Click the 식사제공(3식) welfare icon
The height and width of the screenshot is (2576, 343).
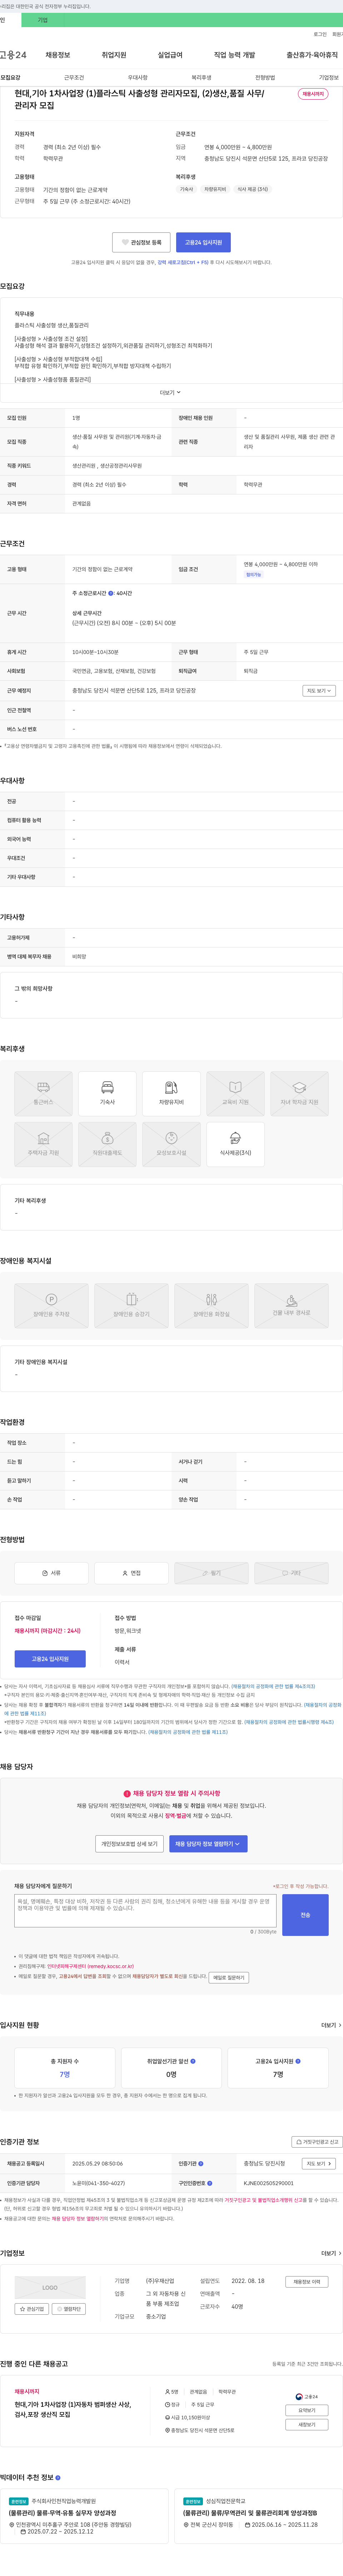[235, 1145]
